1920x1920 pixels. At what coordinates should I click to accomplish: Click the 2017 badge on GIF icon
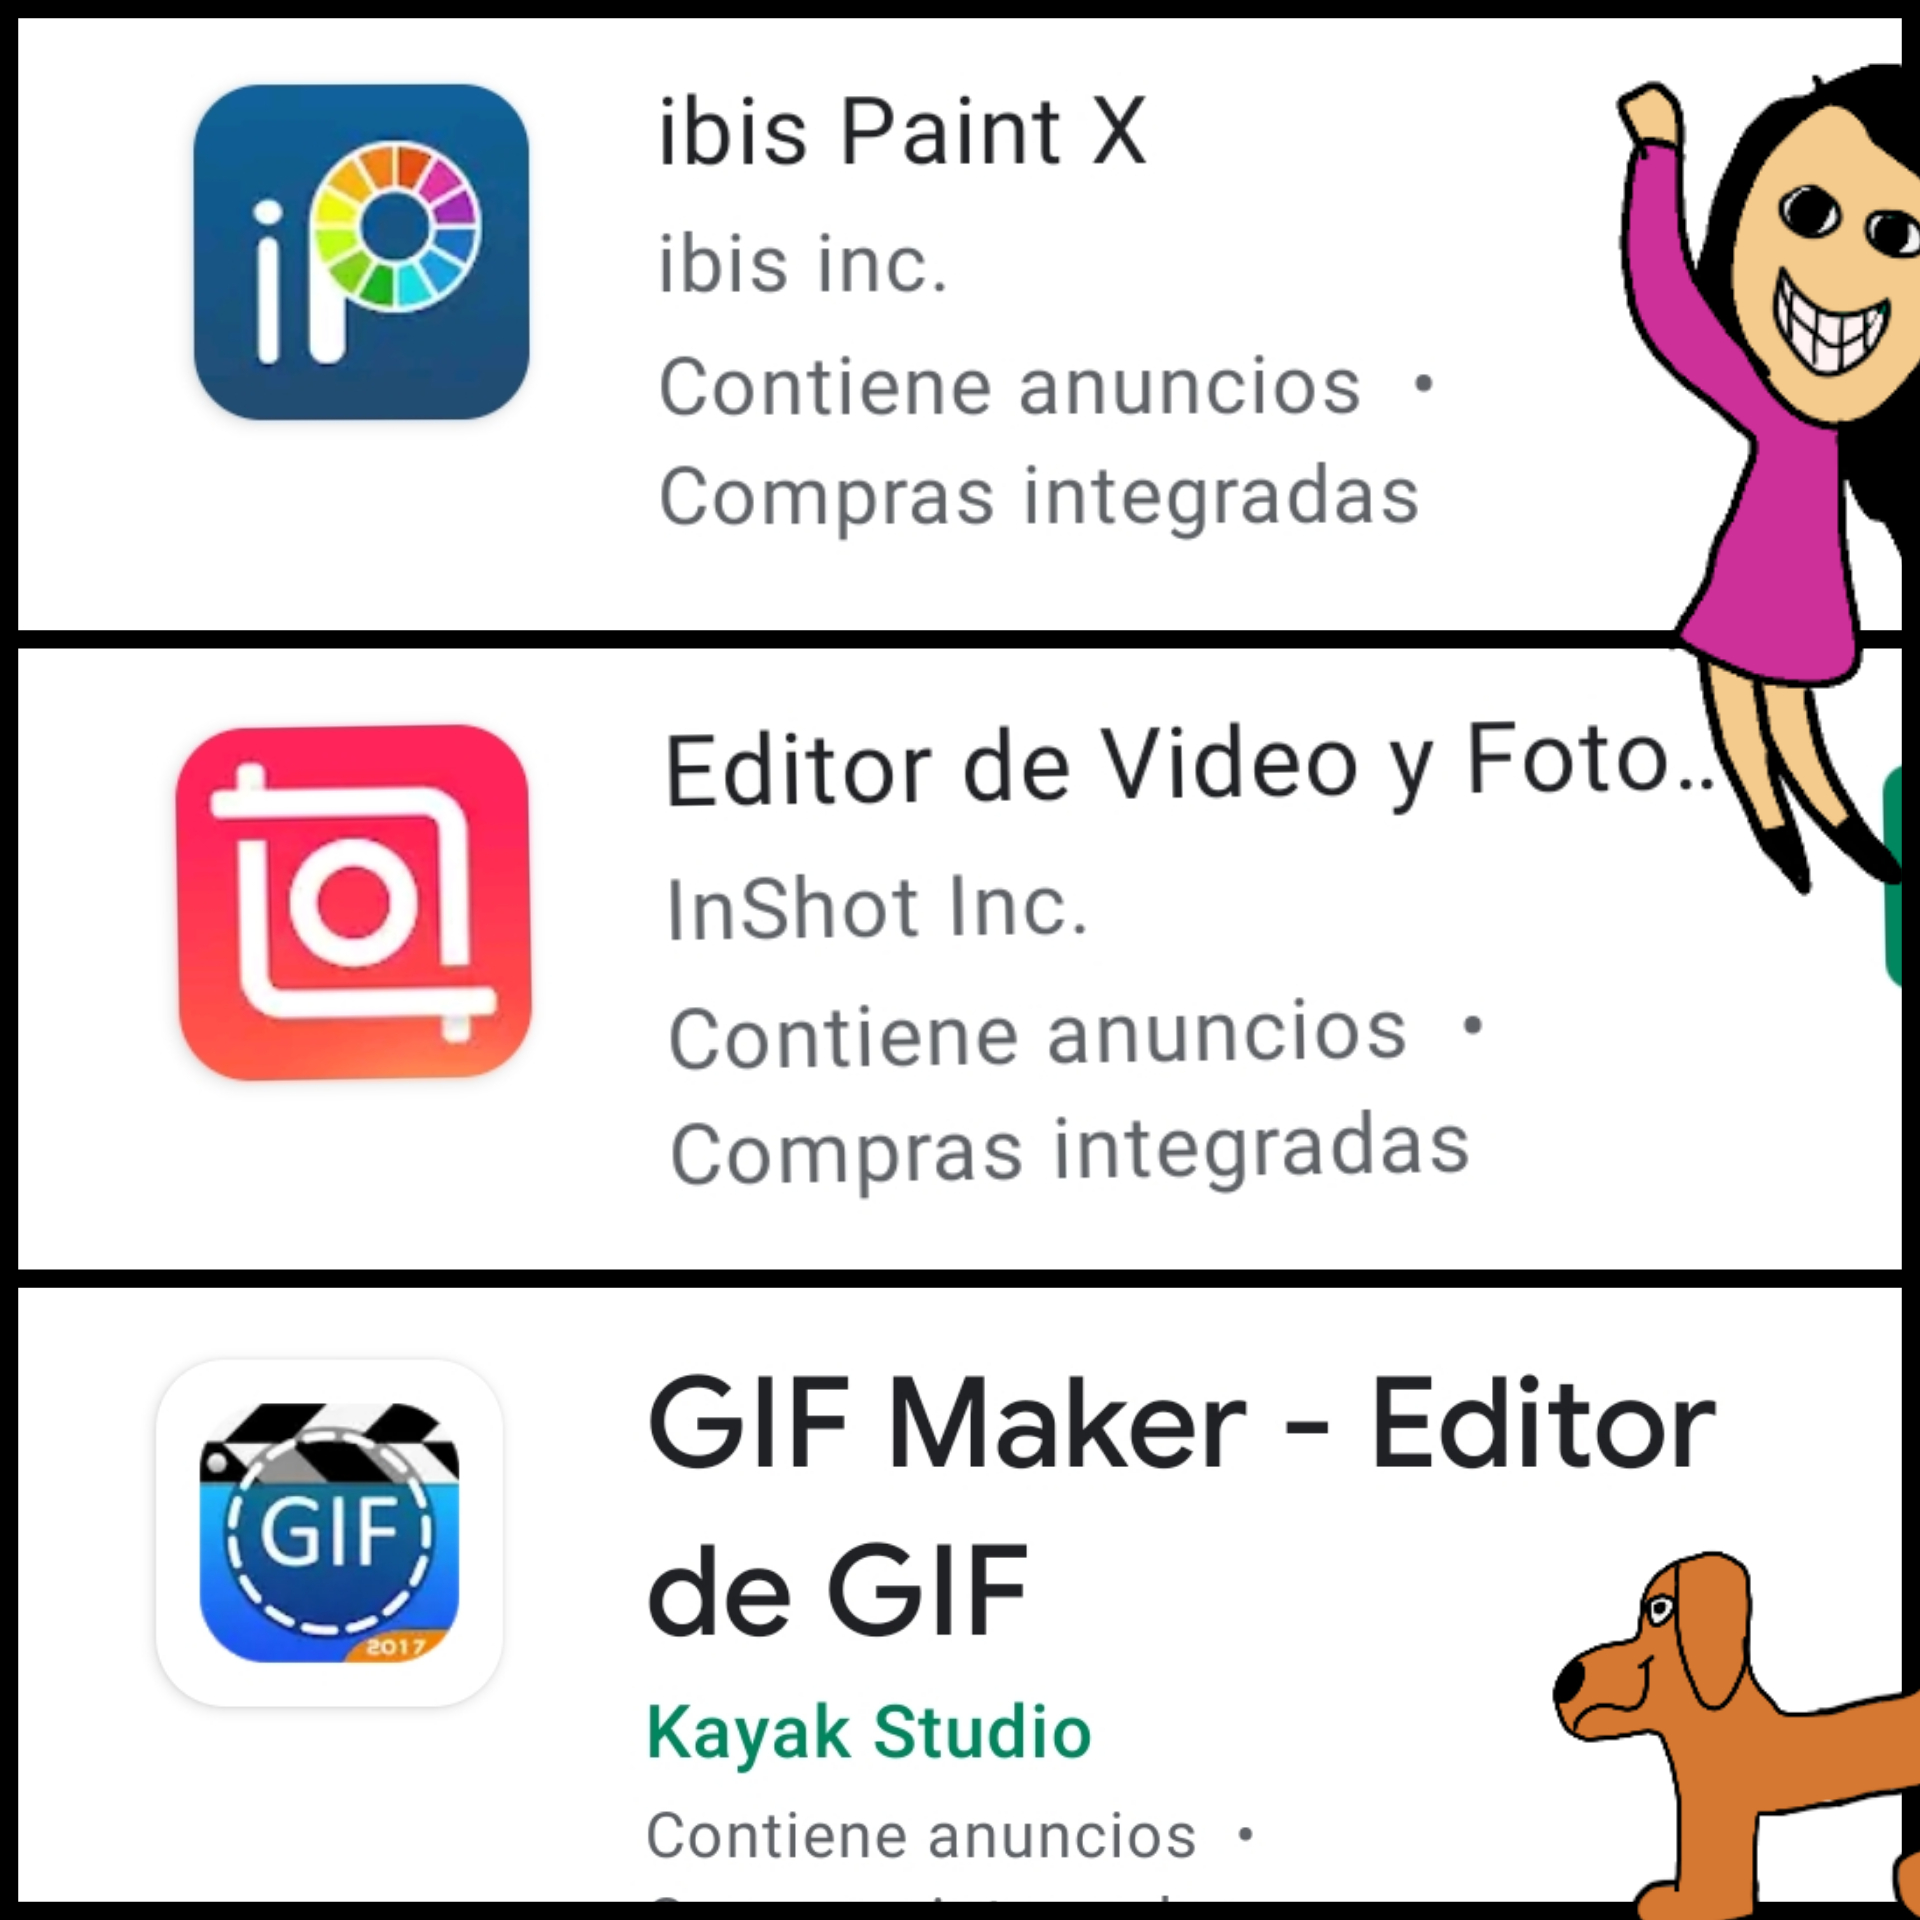click(397, 1645)
